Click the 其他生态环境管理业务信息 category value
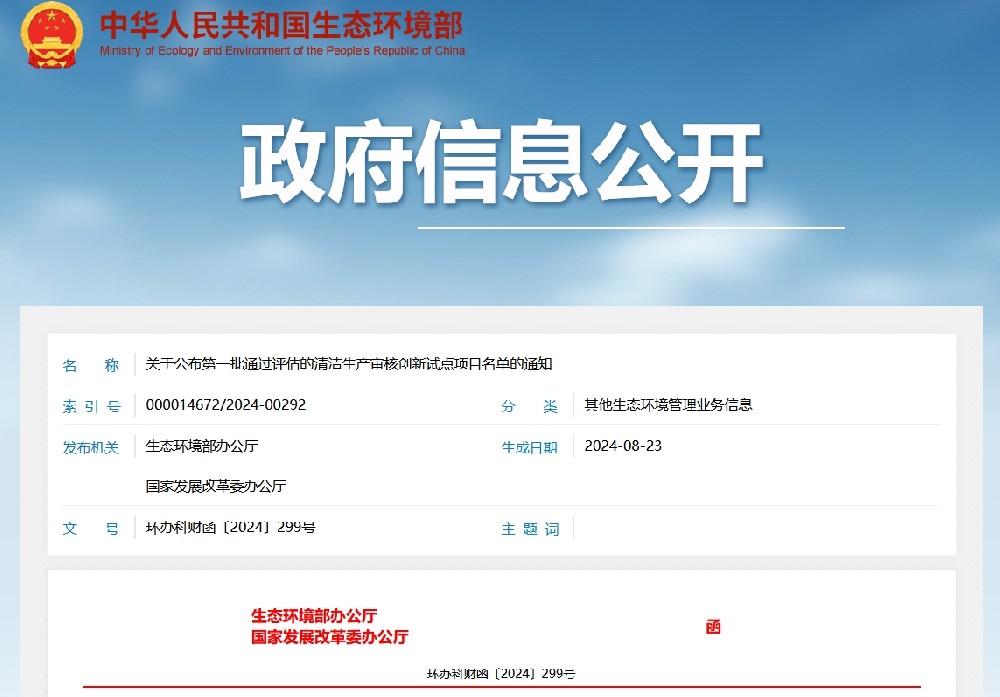Image resolution: width=1000 pixels, height=697 pixels. tap(668, 405)
